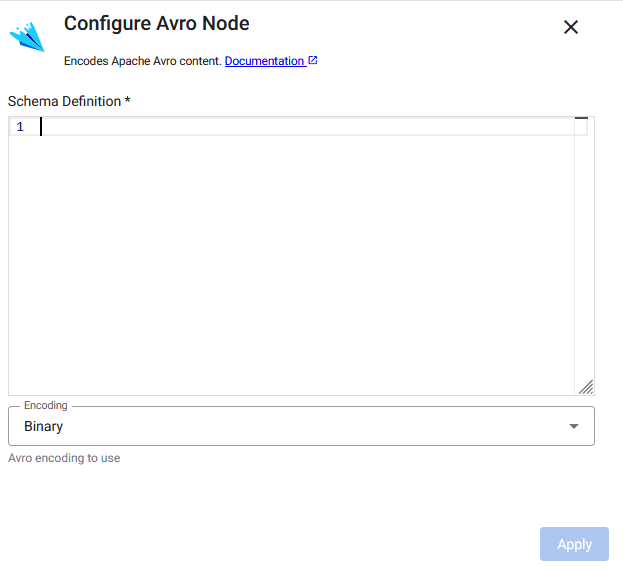Click line number 1 in editor gutter
The width and height of the screenshot is (623, 570).
pyautogui.click(x=20, y=127)
